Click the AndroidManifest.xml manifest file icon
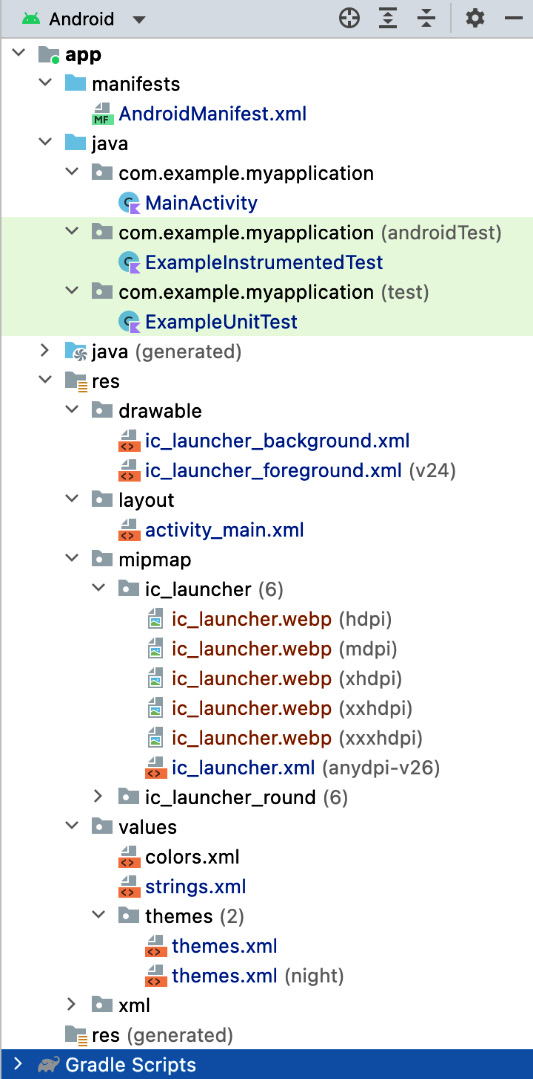The image size is (533, 1079). click(x=102, y=114)
